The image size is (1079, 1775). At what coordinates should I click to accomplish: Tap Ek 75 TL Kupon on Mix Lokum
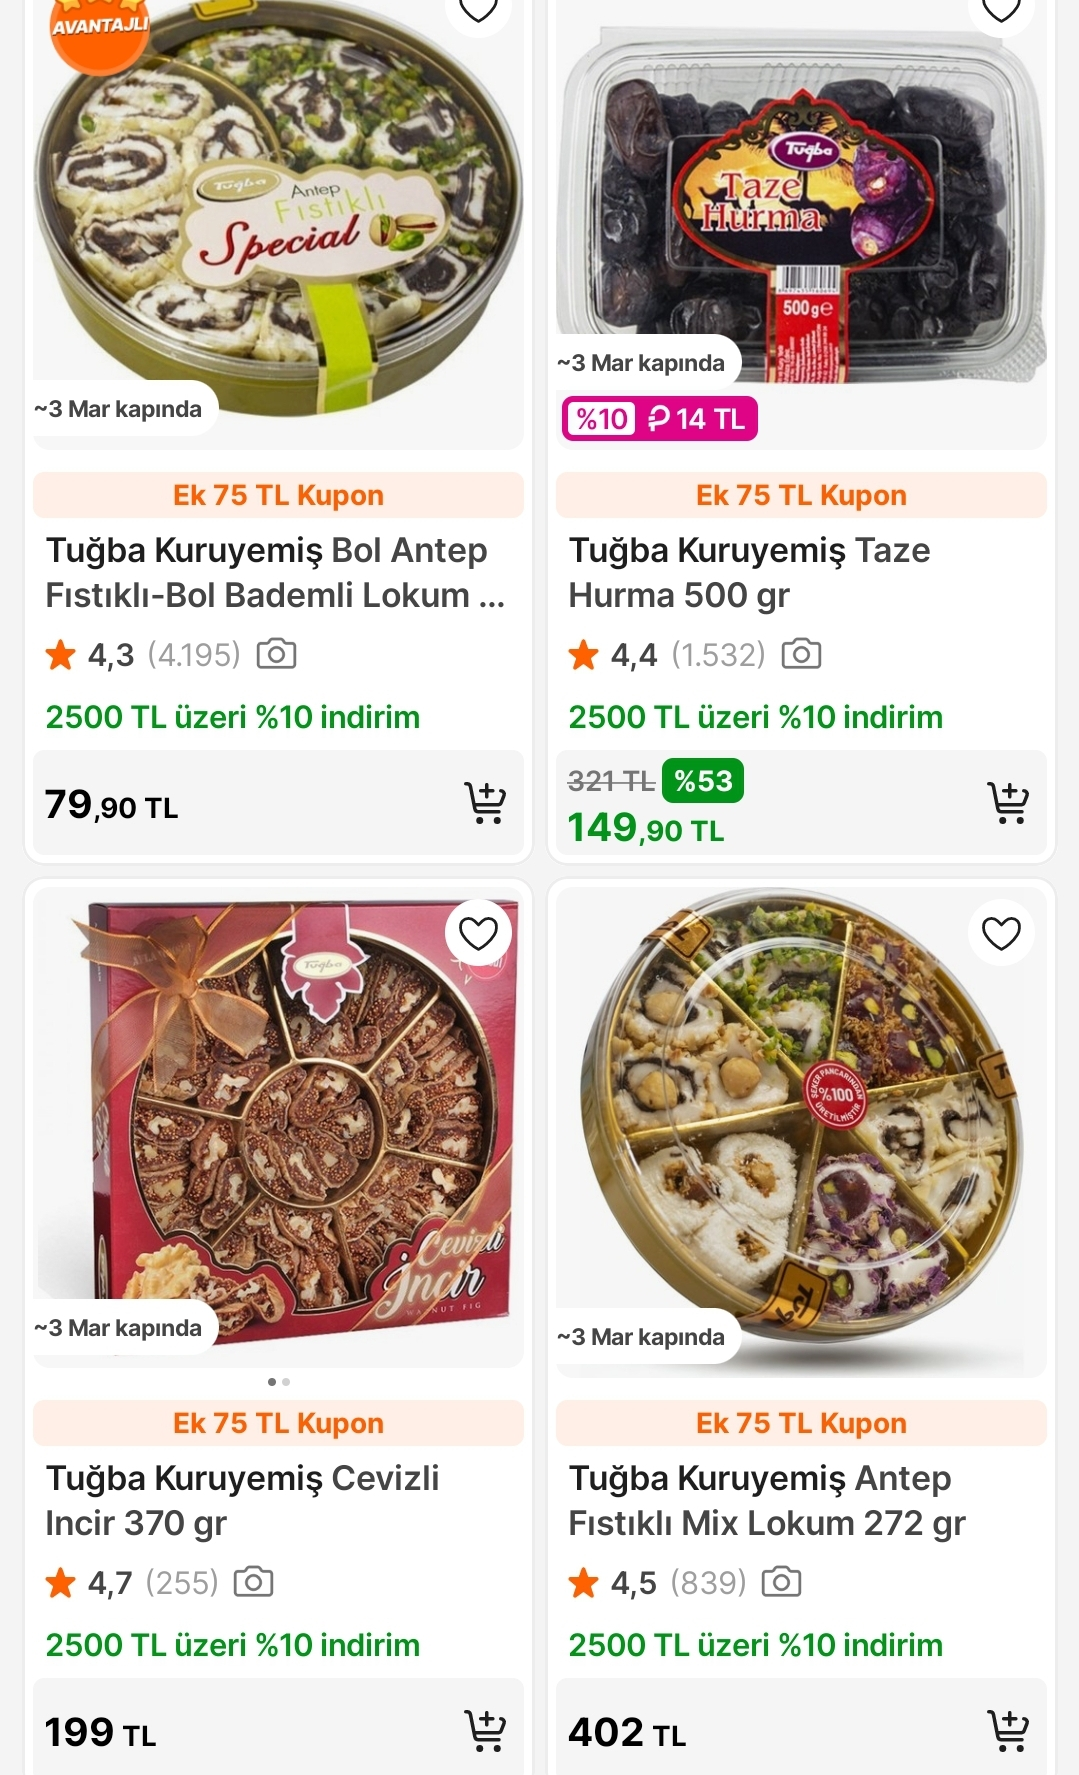(x=801, y=1423)
